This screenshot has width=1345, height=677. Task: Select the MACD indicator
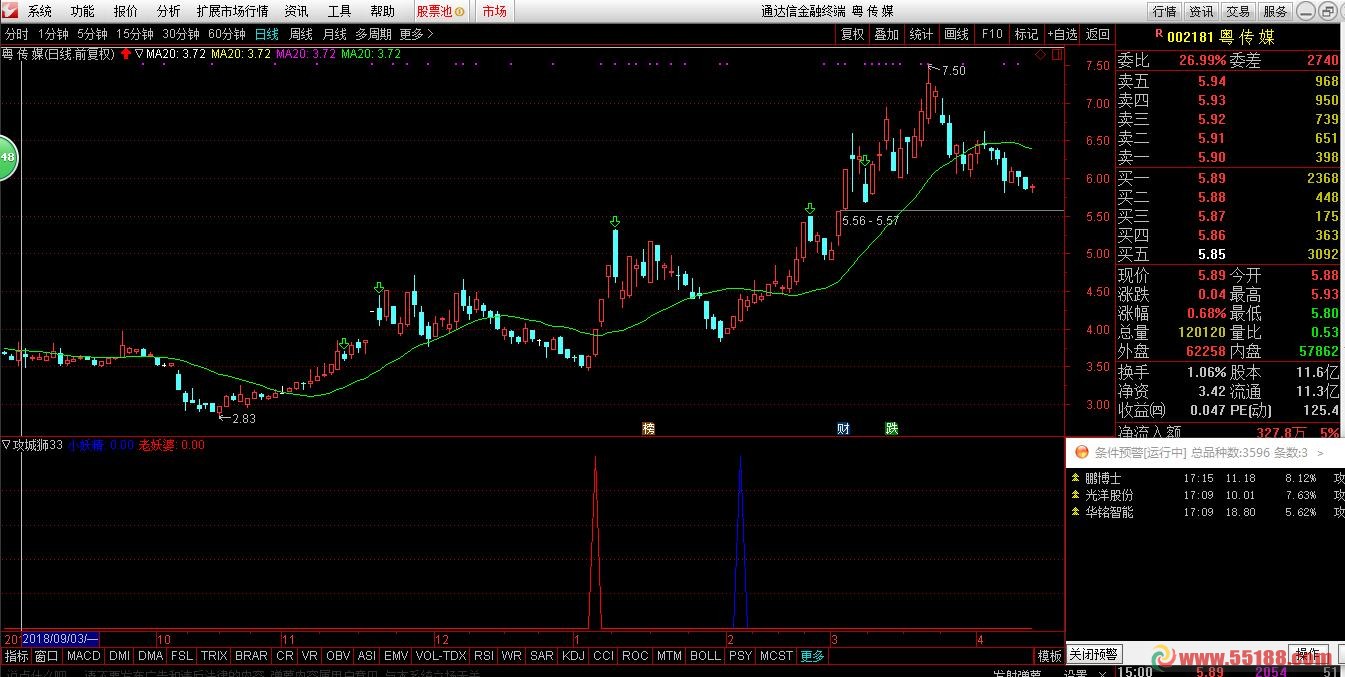(x=84, y=656)
